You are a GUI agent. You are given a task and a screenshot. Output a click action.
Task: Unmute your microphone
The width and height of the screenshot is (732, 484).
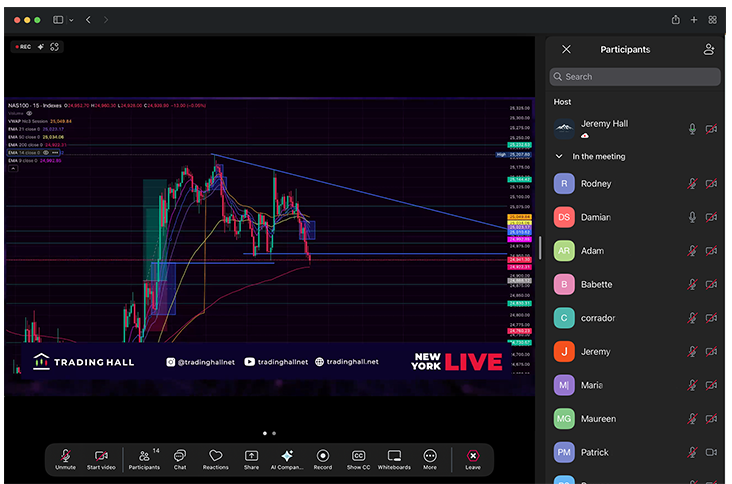65,458
